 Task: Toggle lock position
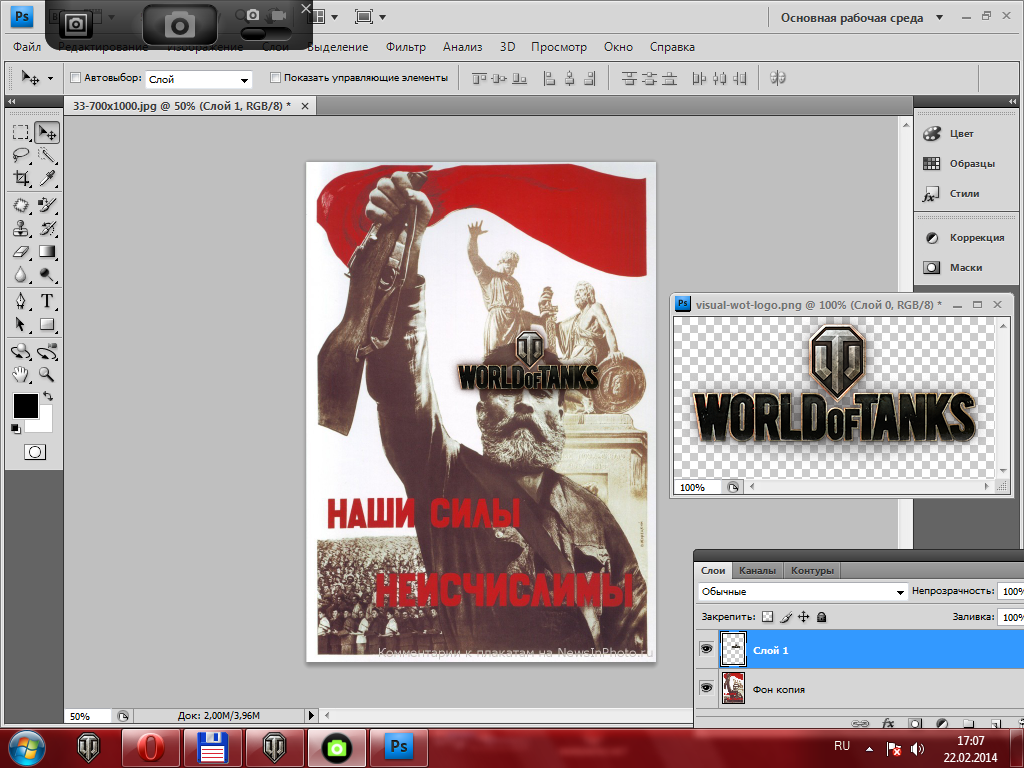(x=804, y=616)
